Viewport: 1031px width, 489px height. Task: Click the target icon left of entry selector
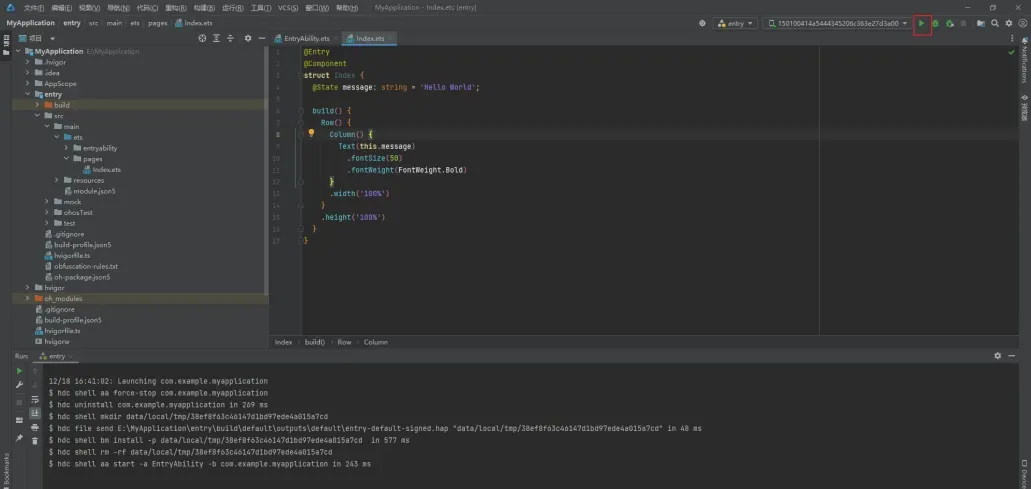[x=702, y=23]
